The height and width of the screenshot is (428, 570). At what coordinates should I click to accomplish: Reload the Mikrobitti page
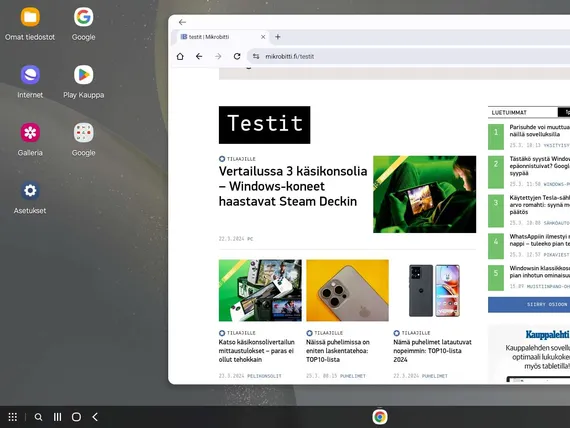point(237,56)
